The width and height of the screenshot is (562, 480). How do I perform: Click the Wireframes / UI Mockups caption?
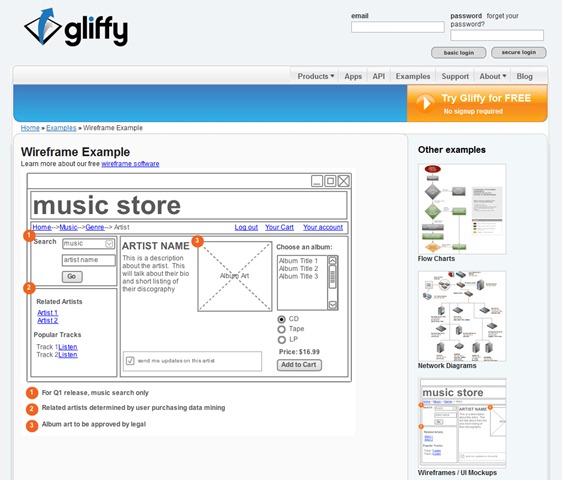[x=457, y=473]
